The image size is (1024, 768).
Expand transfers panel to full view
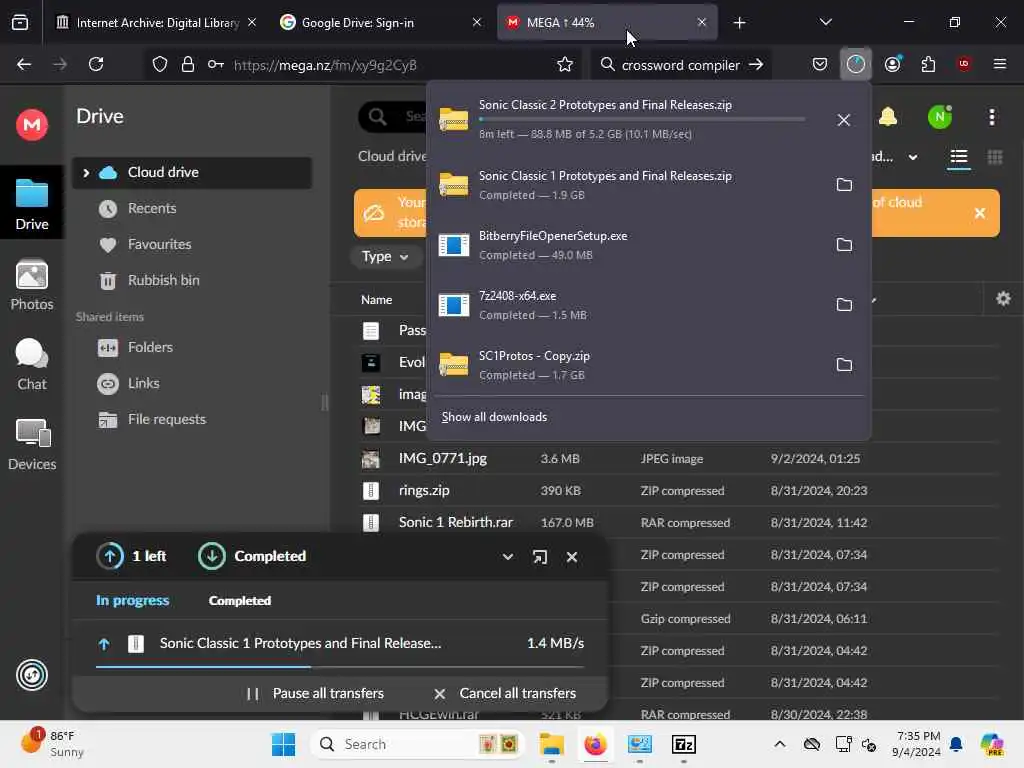tap(539, 557)
